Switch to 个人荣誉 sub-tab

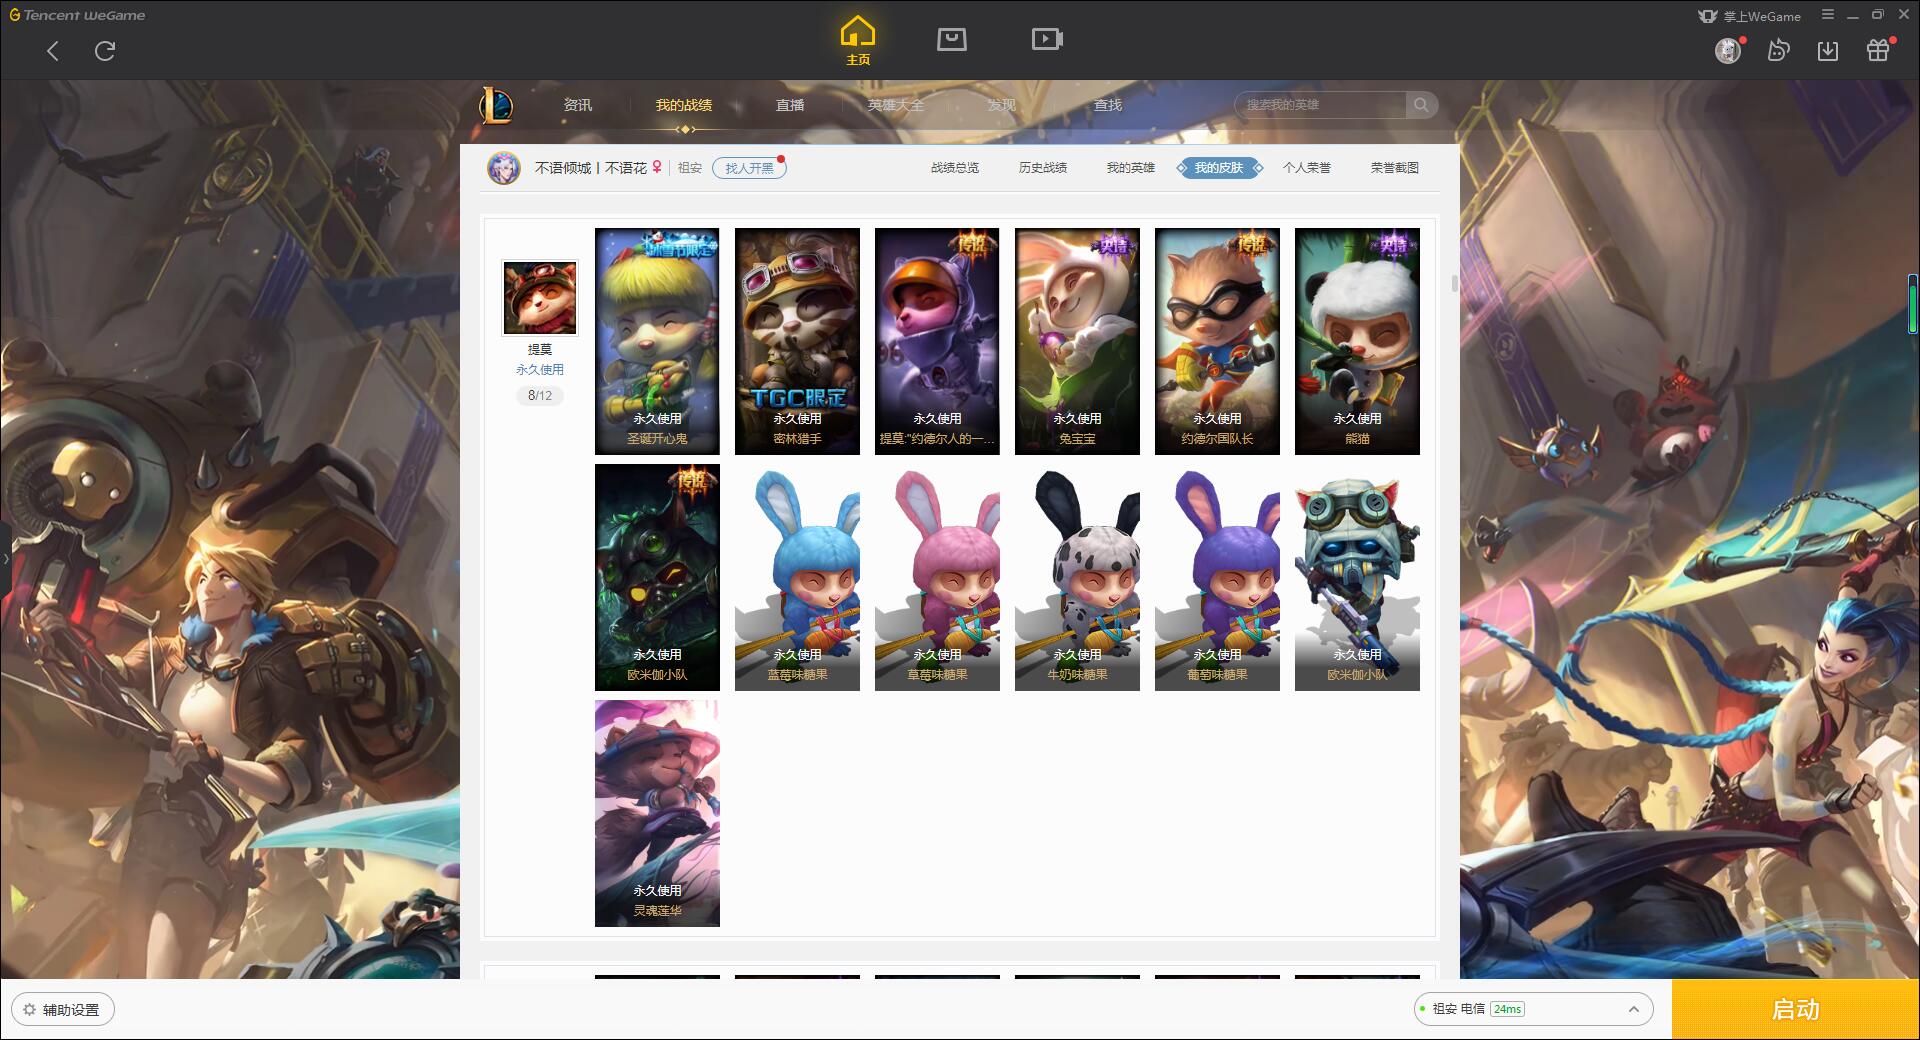1307,168
